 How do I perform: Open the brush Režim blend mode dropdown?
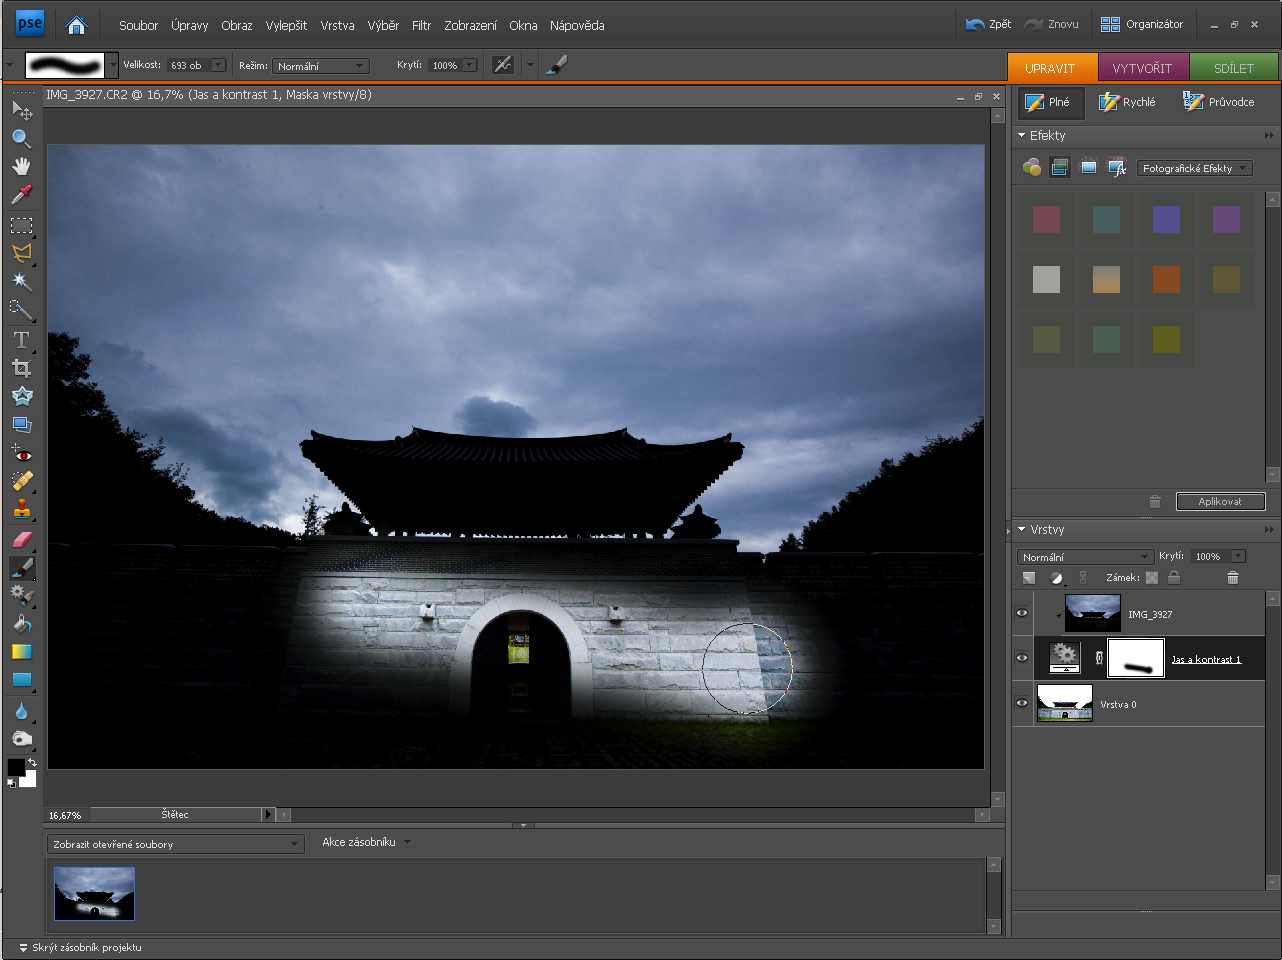point(321,66)
